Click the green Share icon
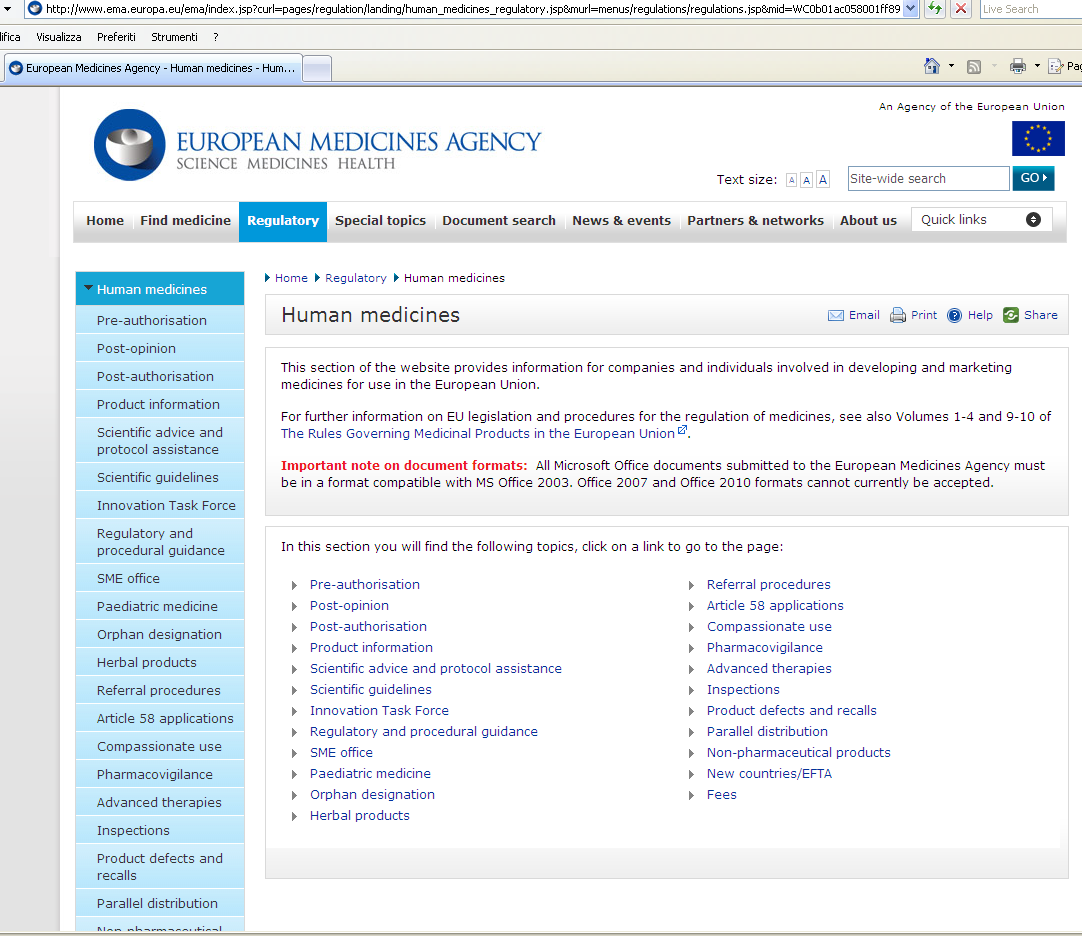Image resolution: width=1082 pixels, height=936 pixels. click(1011, 315)
